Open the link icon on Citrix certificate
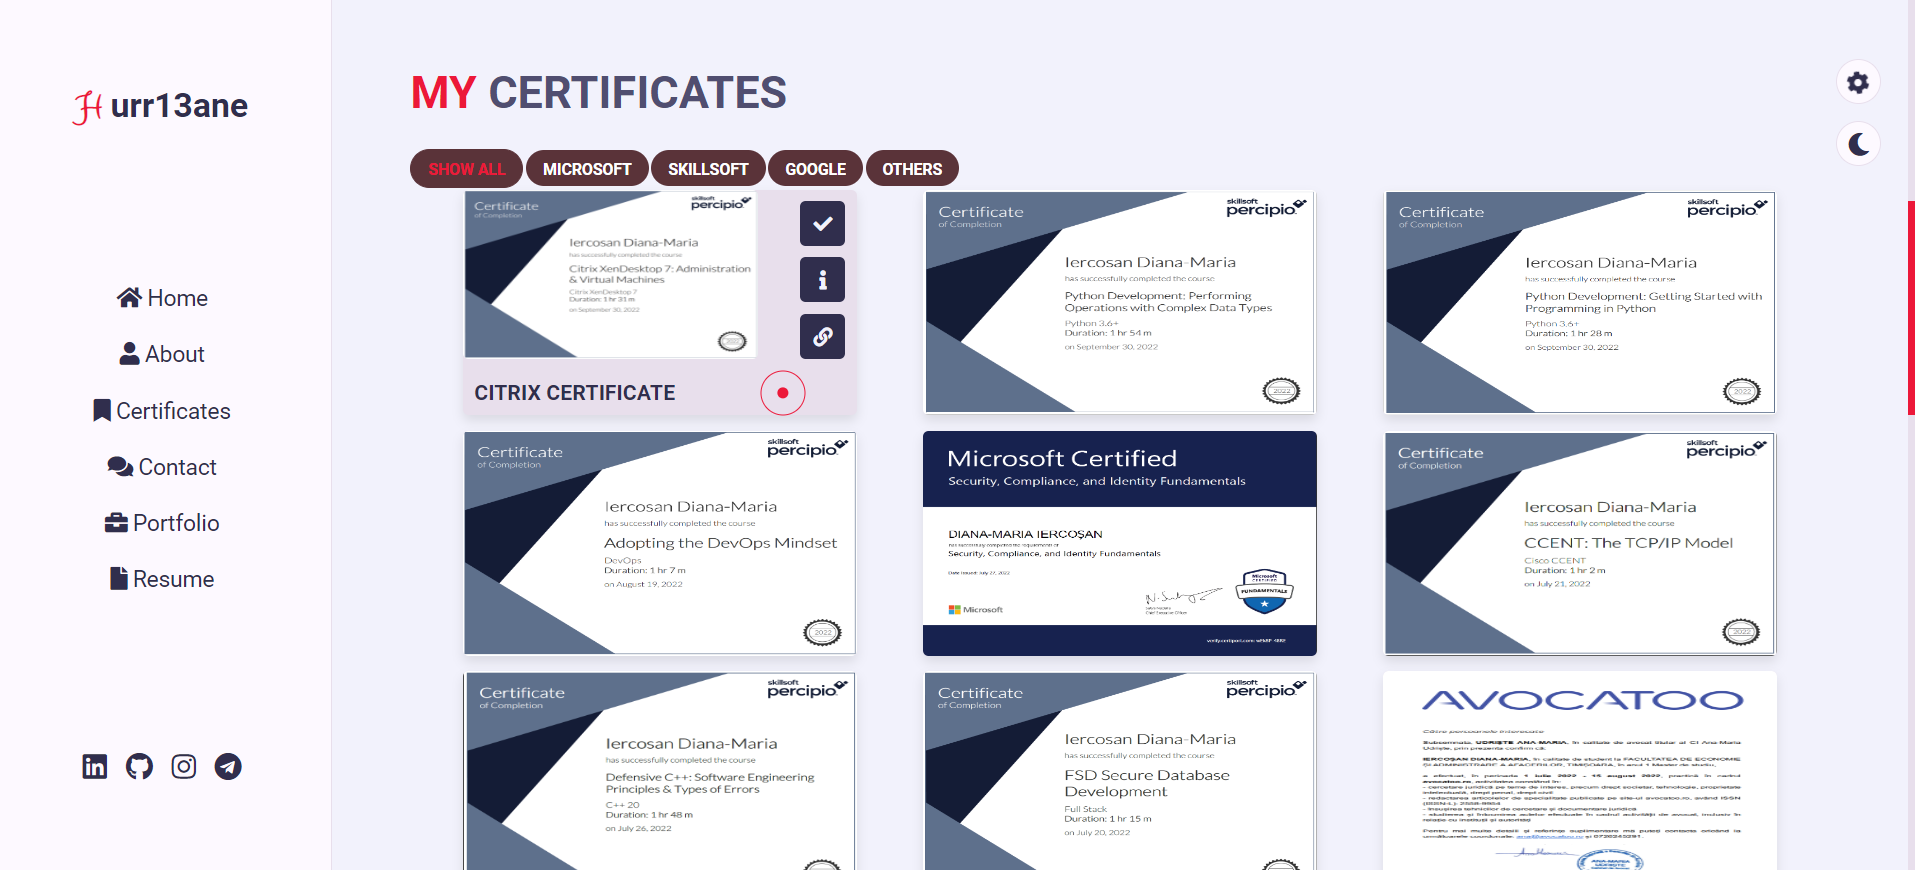This screenshot has height=870, width=1915. click(822, 337)
